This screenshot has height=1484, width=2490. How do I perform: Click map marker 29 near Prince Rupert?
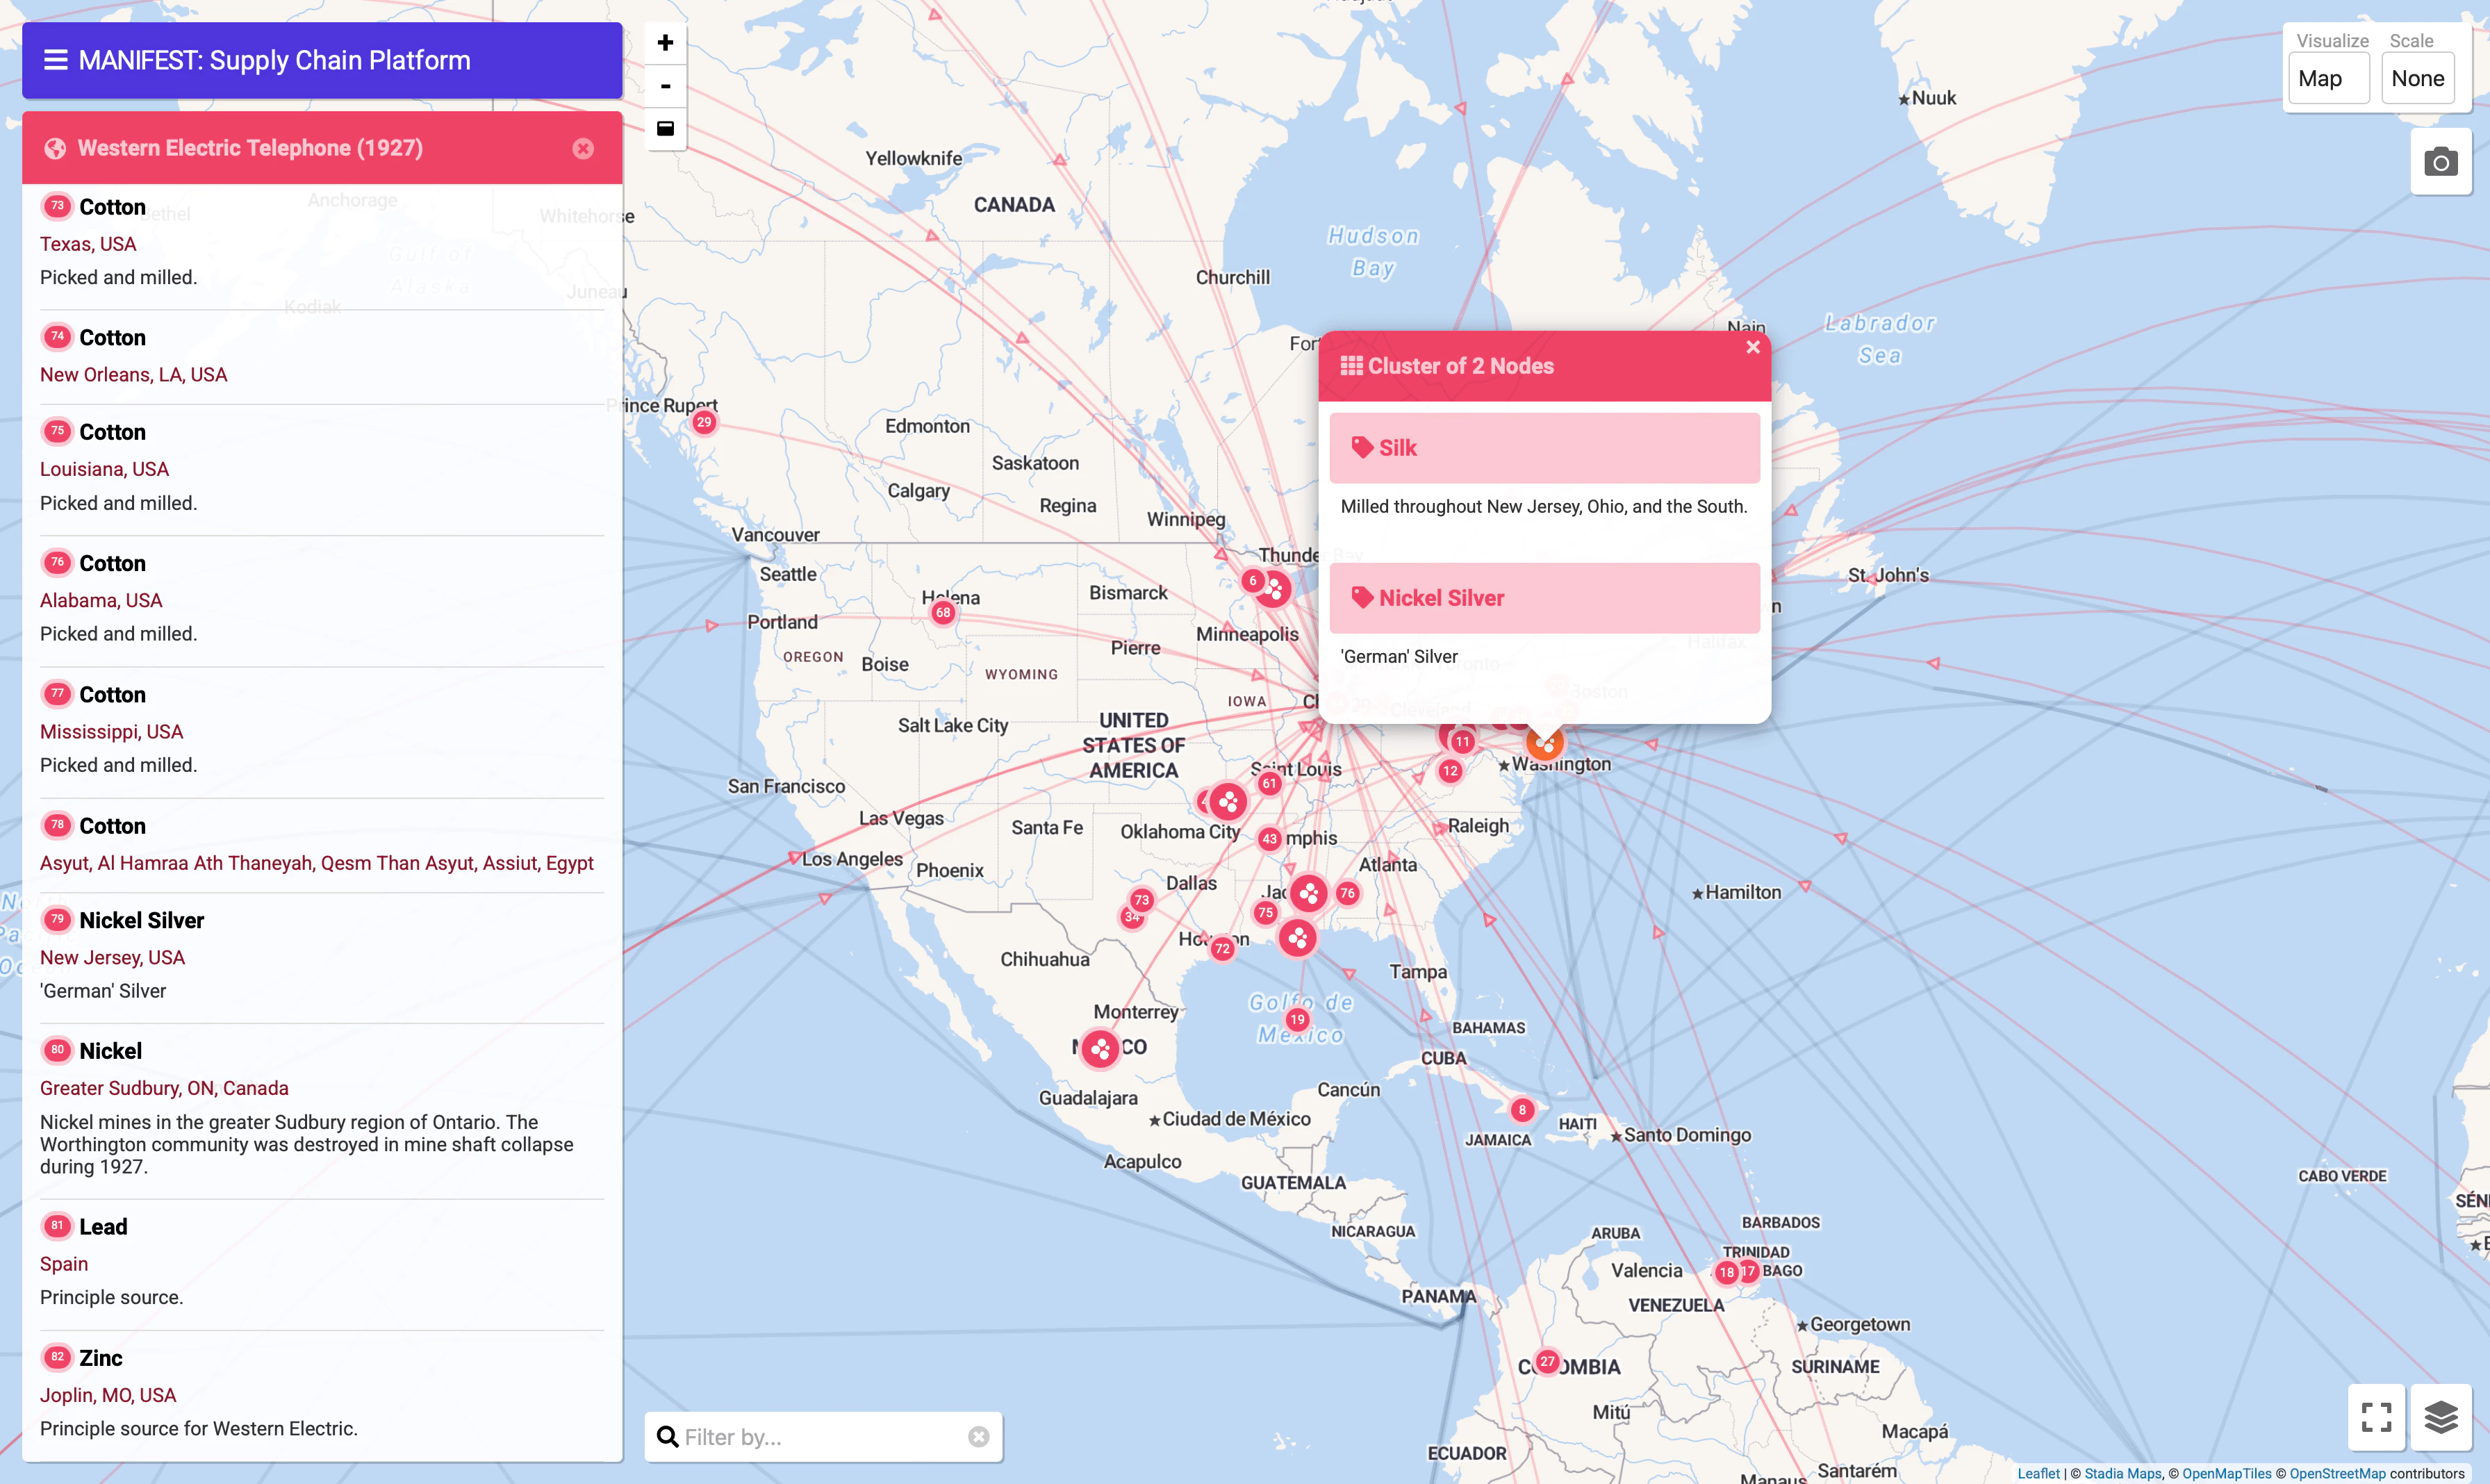click(704, 422)
